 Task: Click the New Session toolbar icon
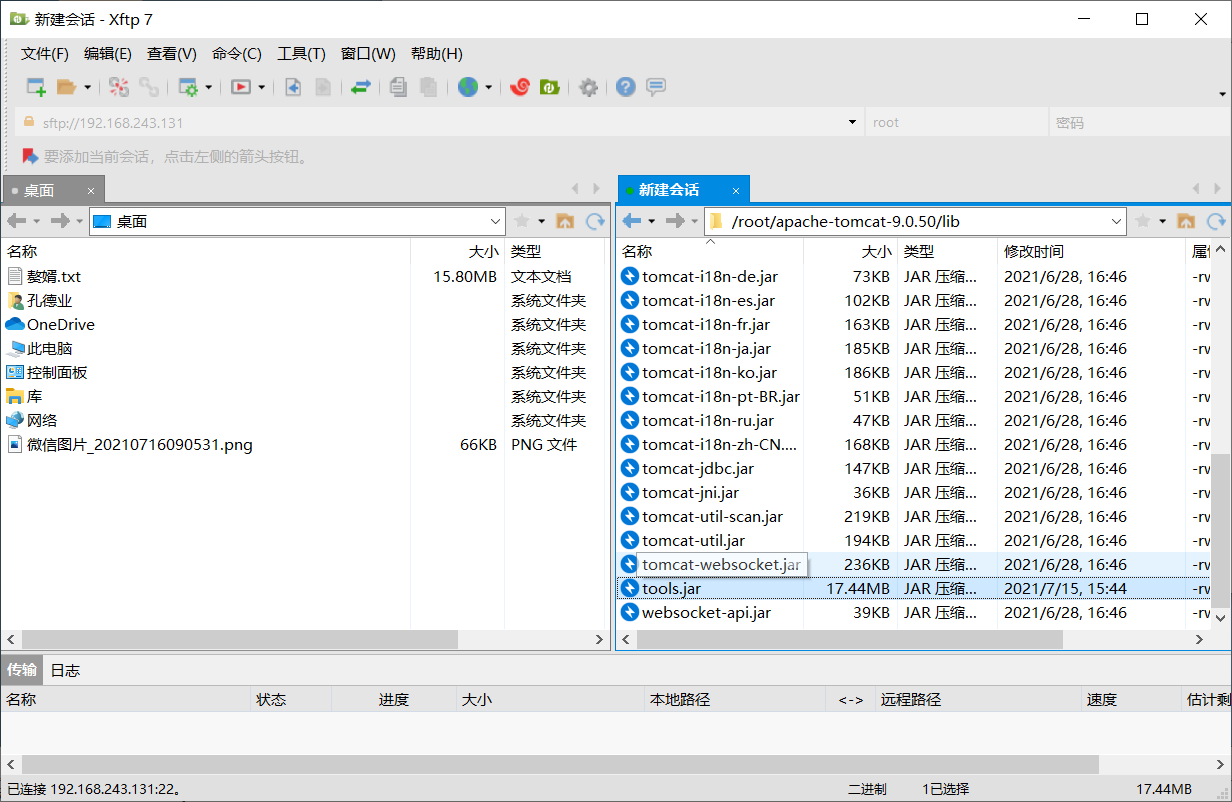tap(36, 87)
